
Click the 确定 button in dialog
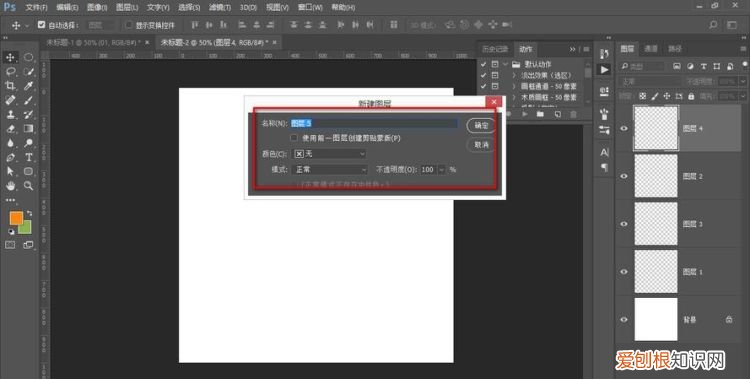pos(481,125)
